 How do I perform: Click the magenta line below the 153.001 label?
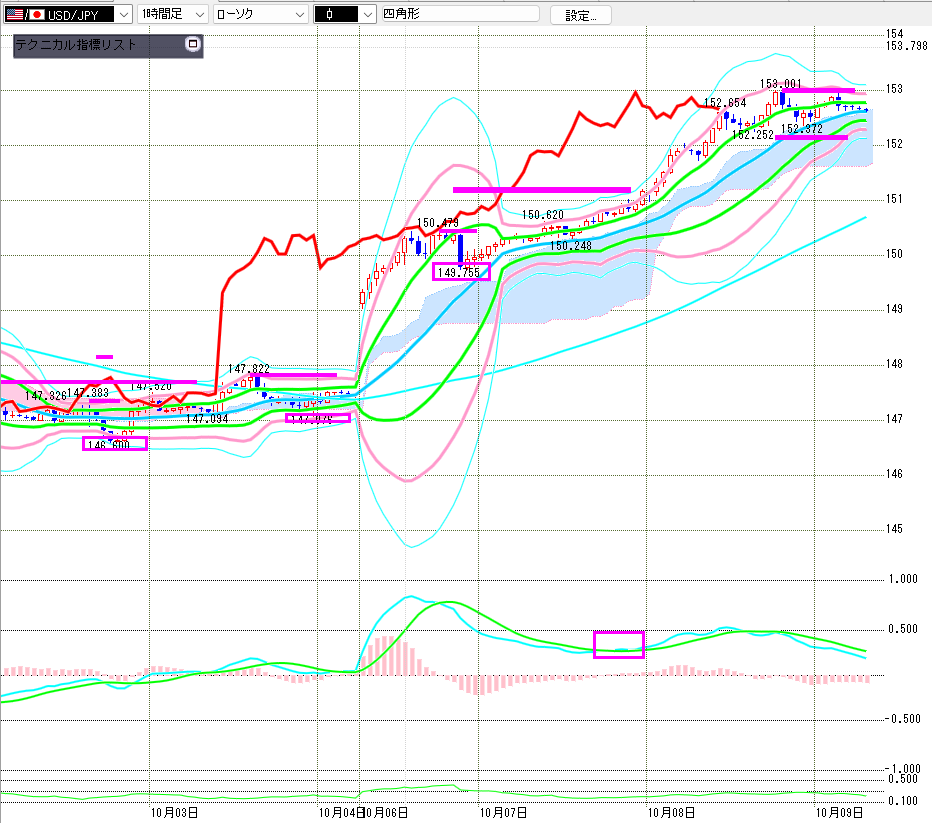click(817, 91)
